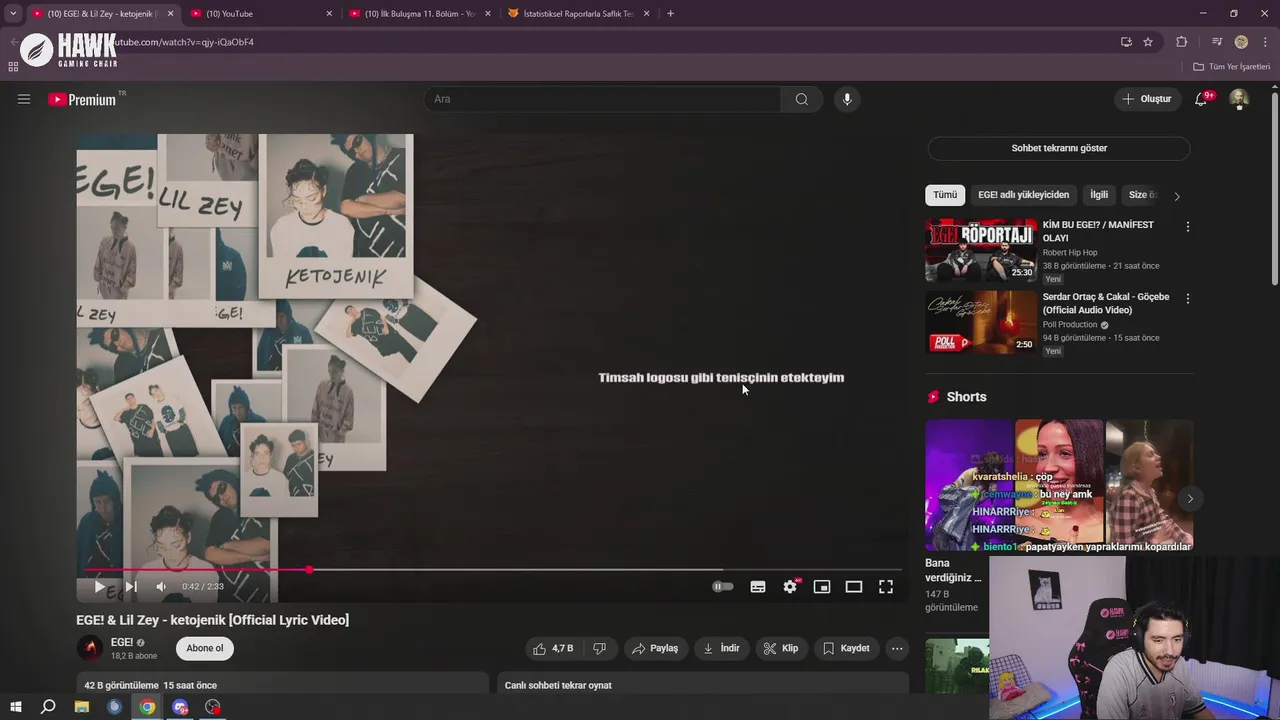The image size is (1280, 720).
Task: Enter full screen mode
Action: pos(886,587)
